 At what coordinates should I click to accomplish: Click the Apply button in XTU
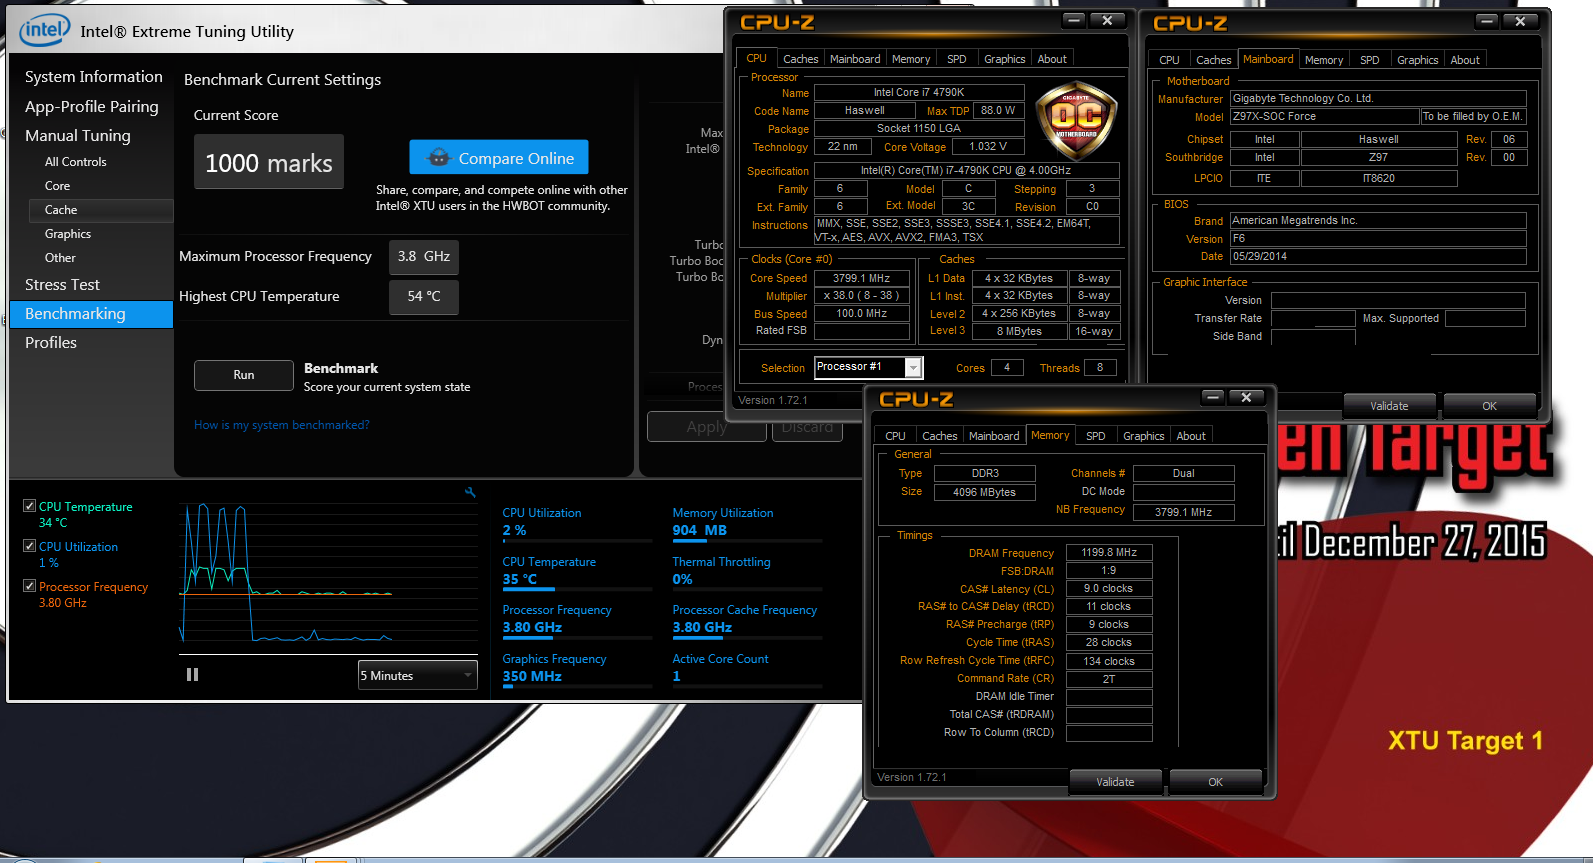(706, 427)
